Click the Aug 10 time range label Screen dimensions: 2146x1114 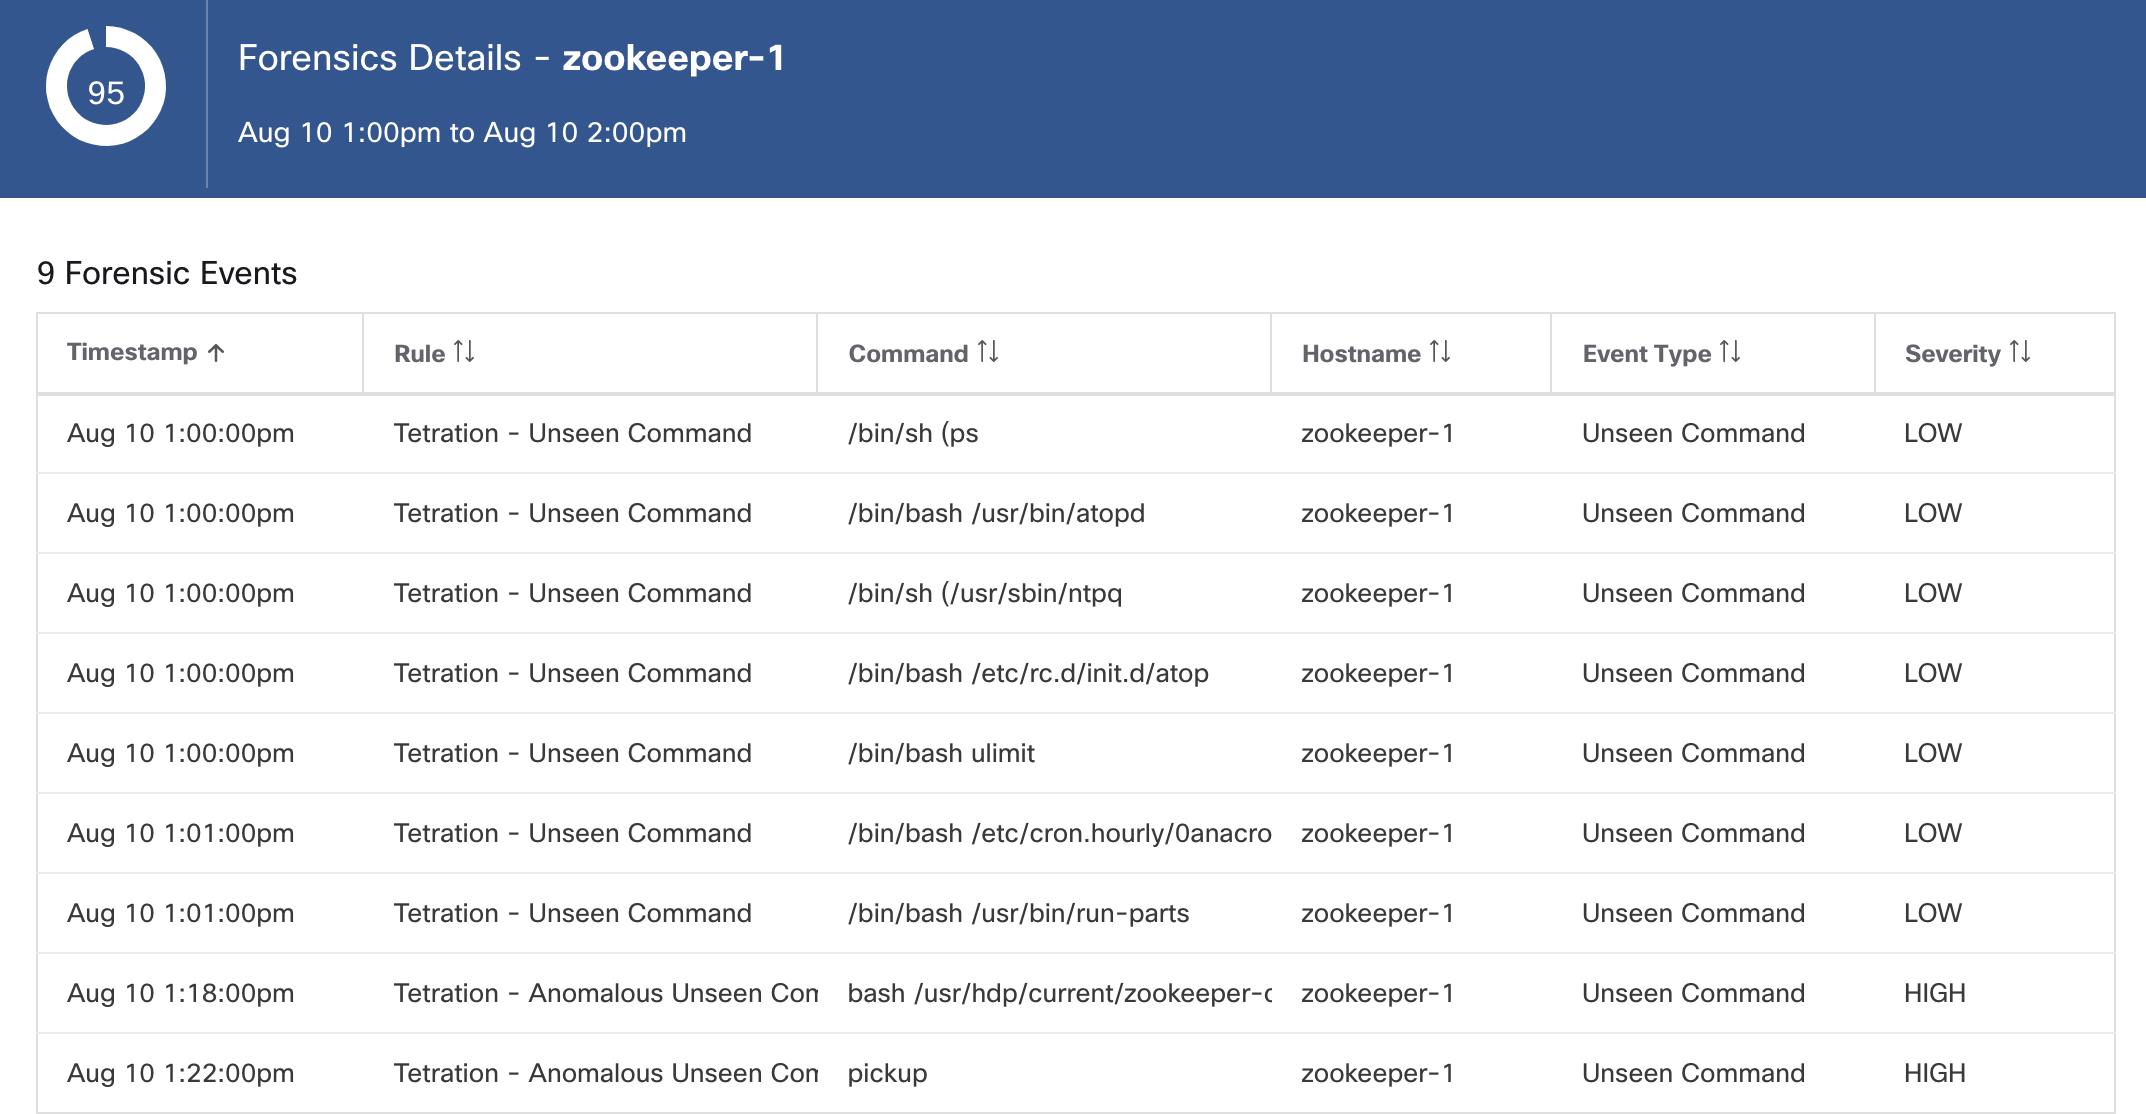pos(464,131)
